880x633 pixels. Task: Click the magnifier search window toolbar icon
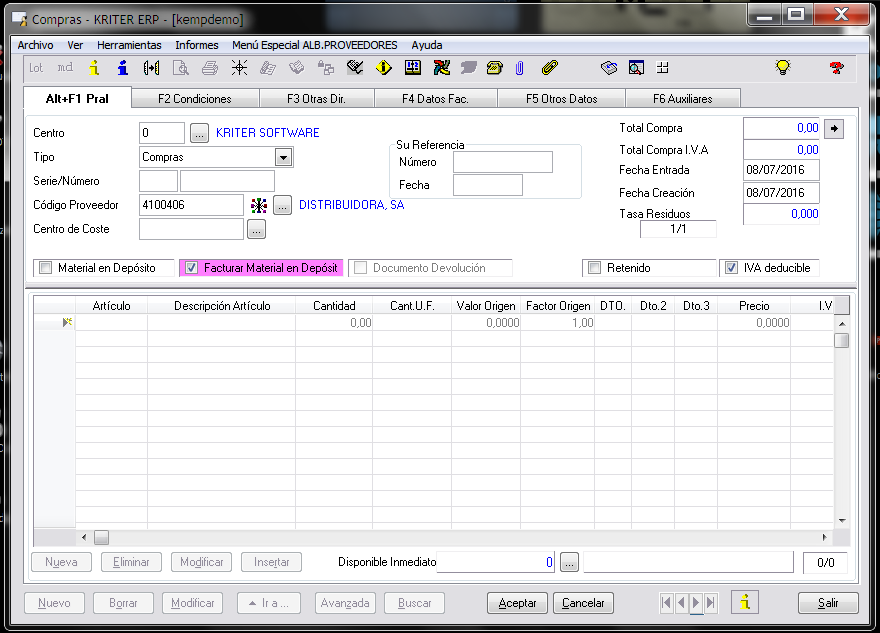coord(636,68)
